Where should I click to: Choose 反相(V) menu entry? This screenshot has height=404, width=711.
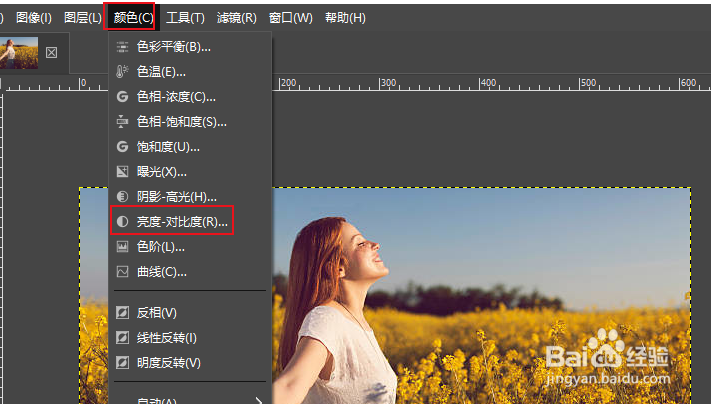(190, 312)
